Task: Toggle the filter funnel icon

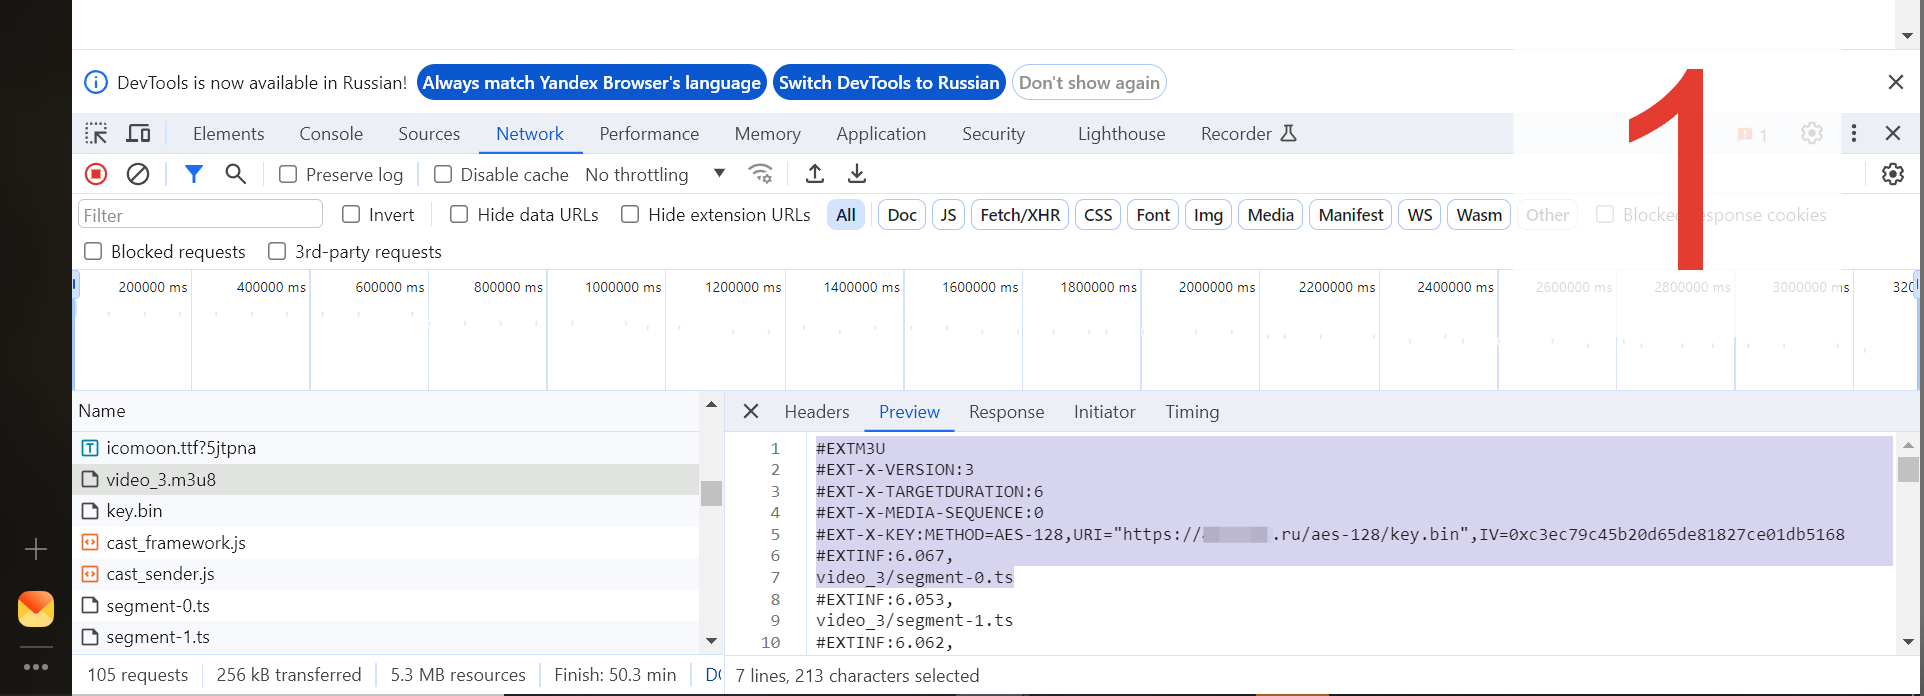Action: pyautogui.click(x=194, y=174)
